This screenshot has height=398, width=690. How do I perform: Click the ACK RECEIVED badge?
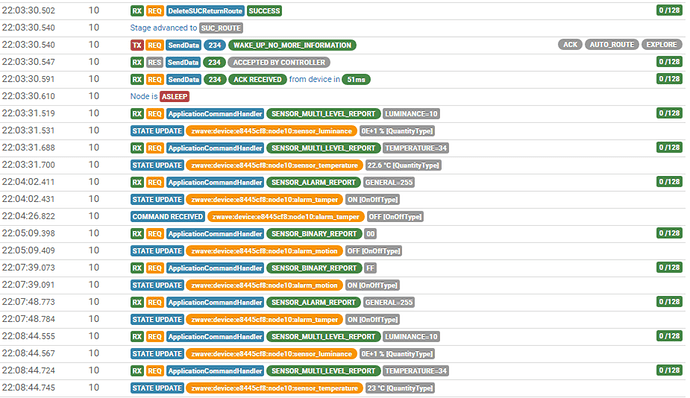pyautogui.click(x=257, y=79)
